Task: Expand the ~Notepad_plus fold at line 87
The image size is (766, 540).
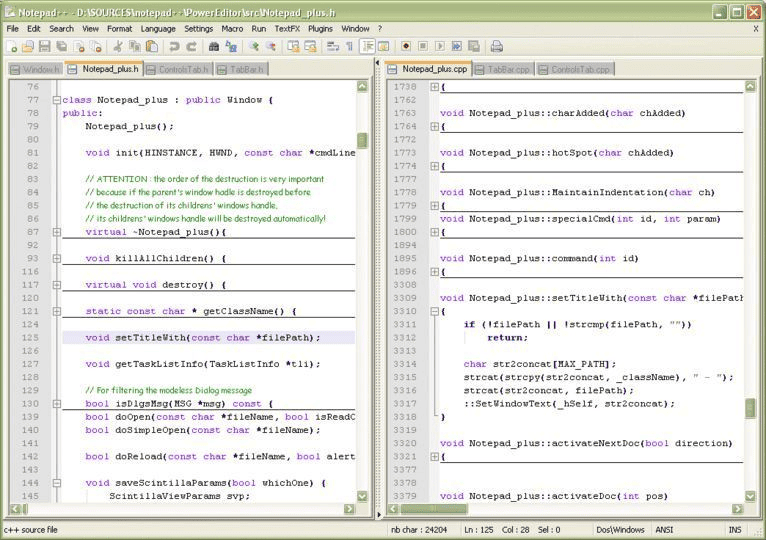Action: click(x=57, y=232)
